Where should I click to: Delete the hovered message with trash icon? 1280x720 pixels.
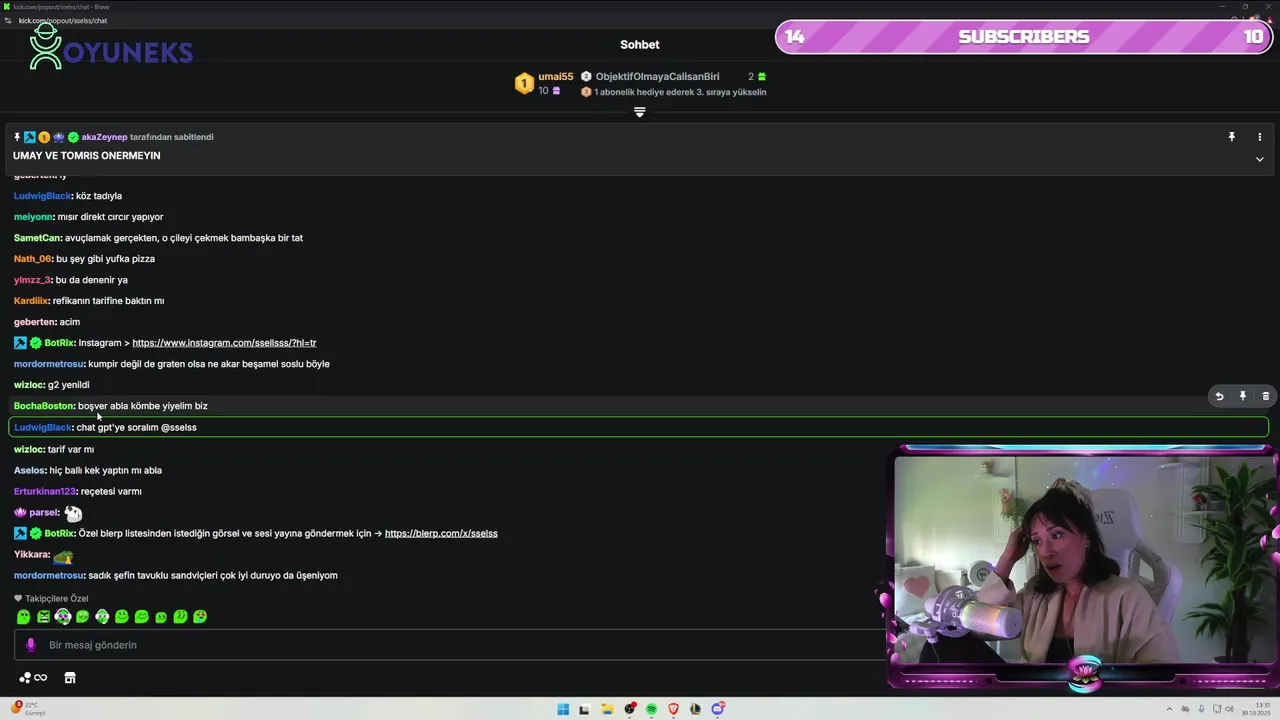[1265, 396]
